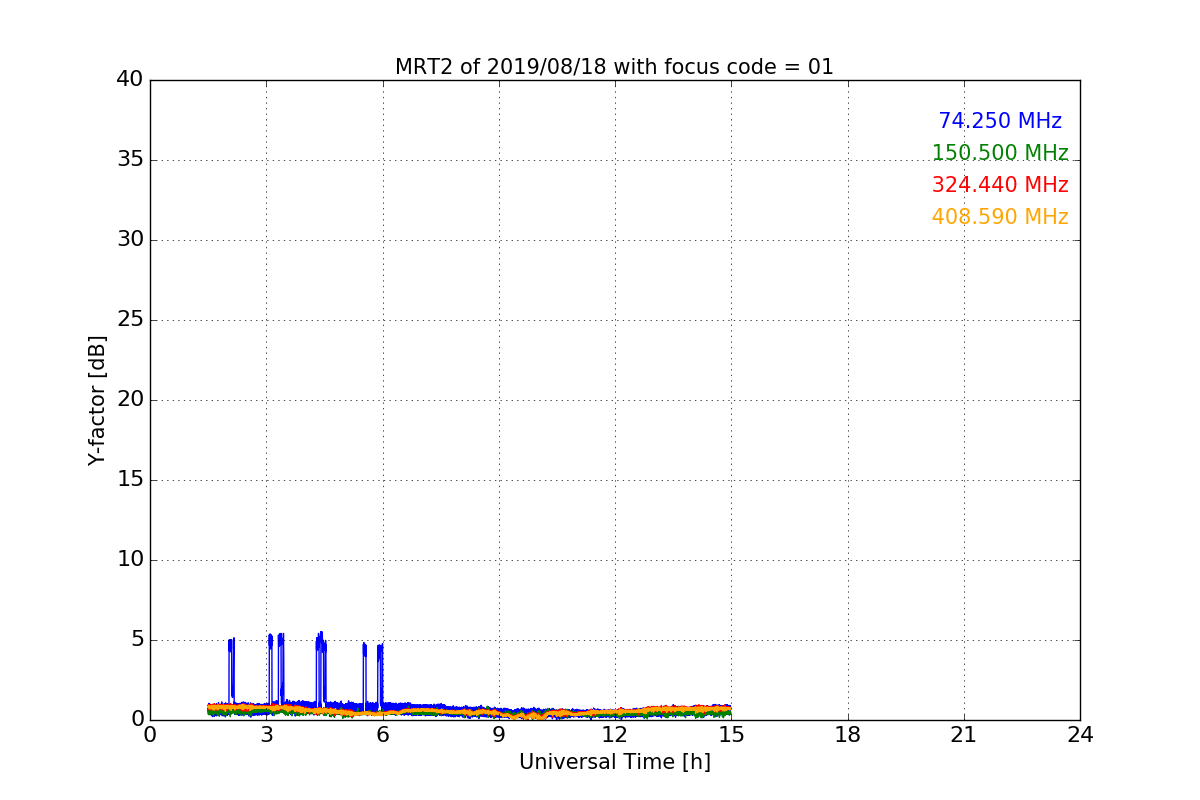Click x-axis tick label 12
Image resolution: width=1200 pixels, height=800 pixels.
point(615,735)
